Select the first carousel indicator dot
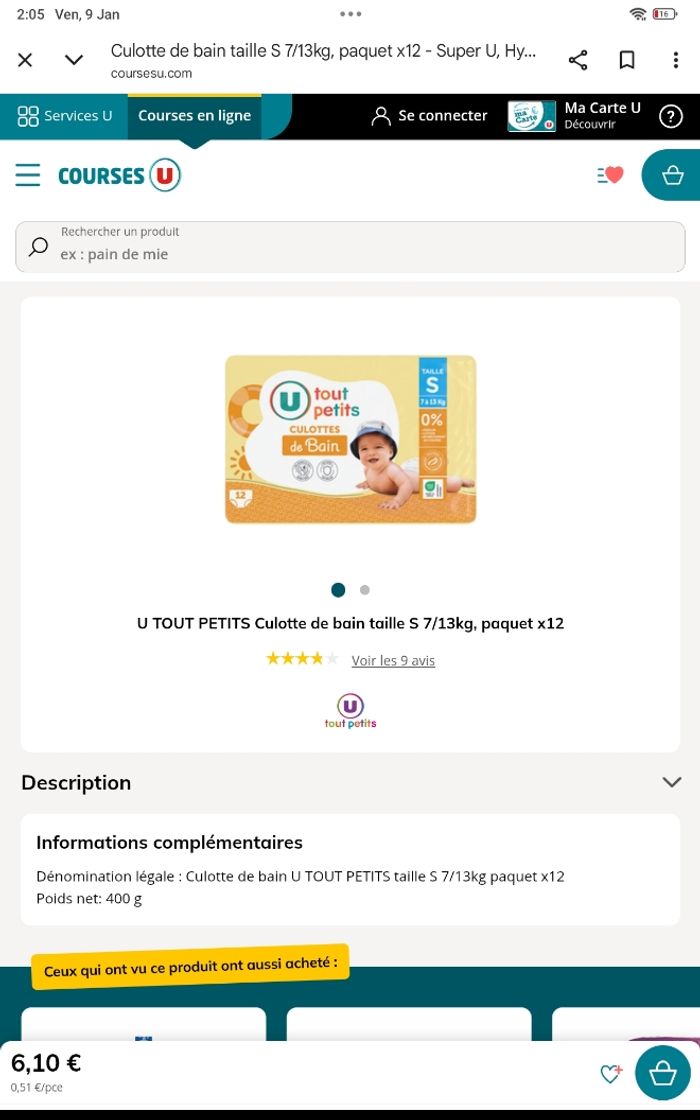 pos(339,590)
